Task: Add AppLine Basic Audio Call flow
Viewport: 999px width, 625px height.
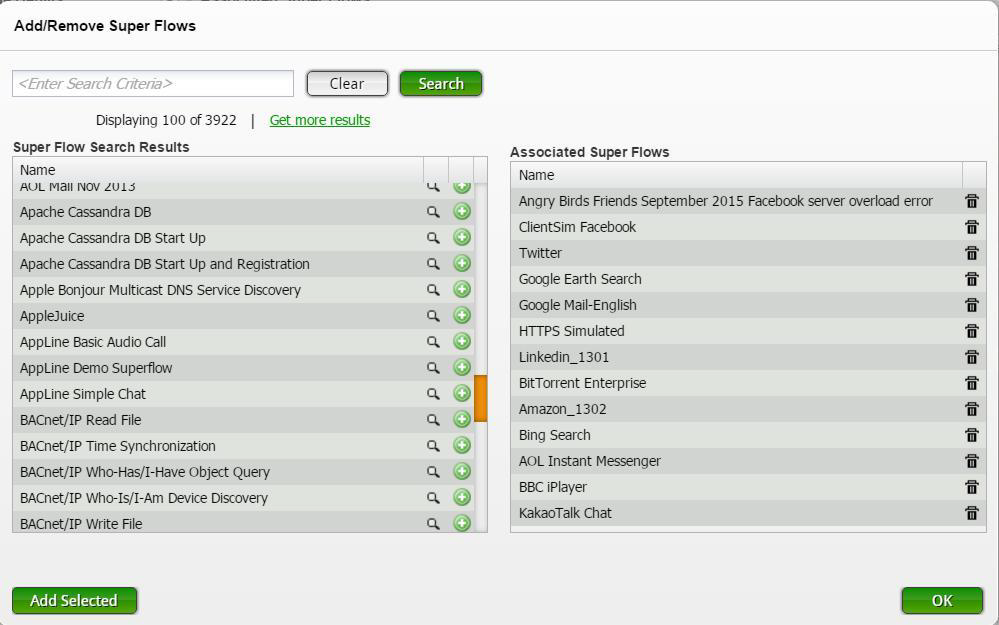Action: click(462, 342)
